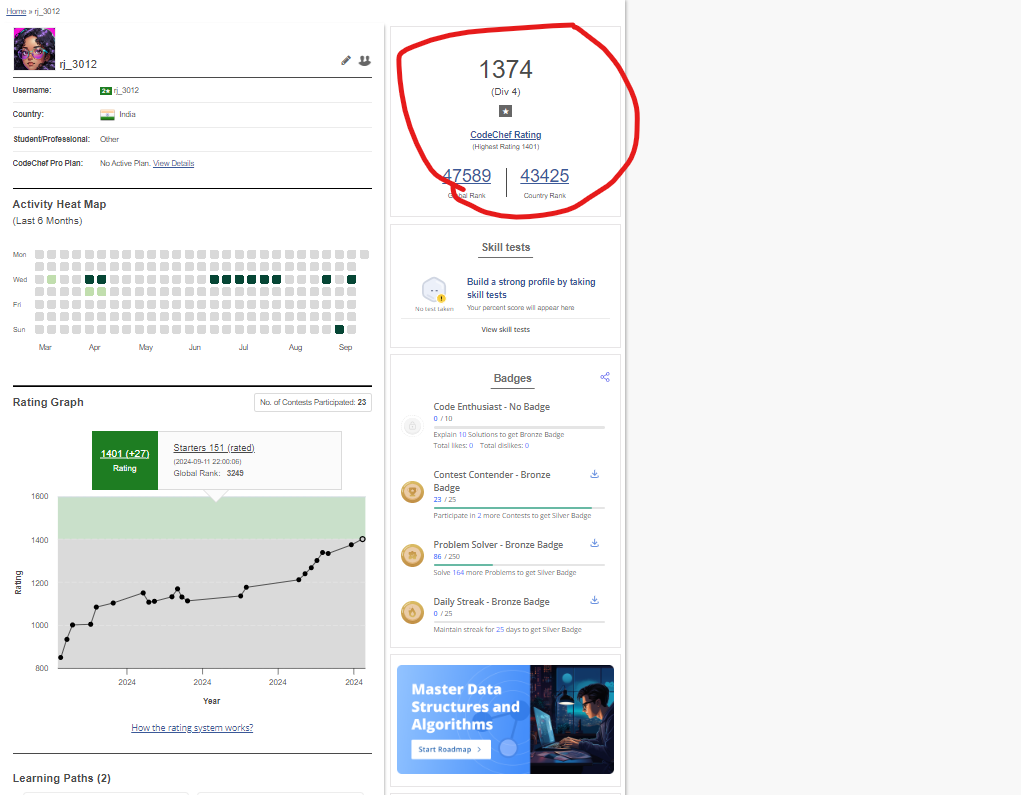Click the rating number 1374
This screenshot has height=795, width=1021.
coord(506,70)
